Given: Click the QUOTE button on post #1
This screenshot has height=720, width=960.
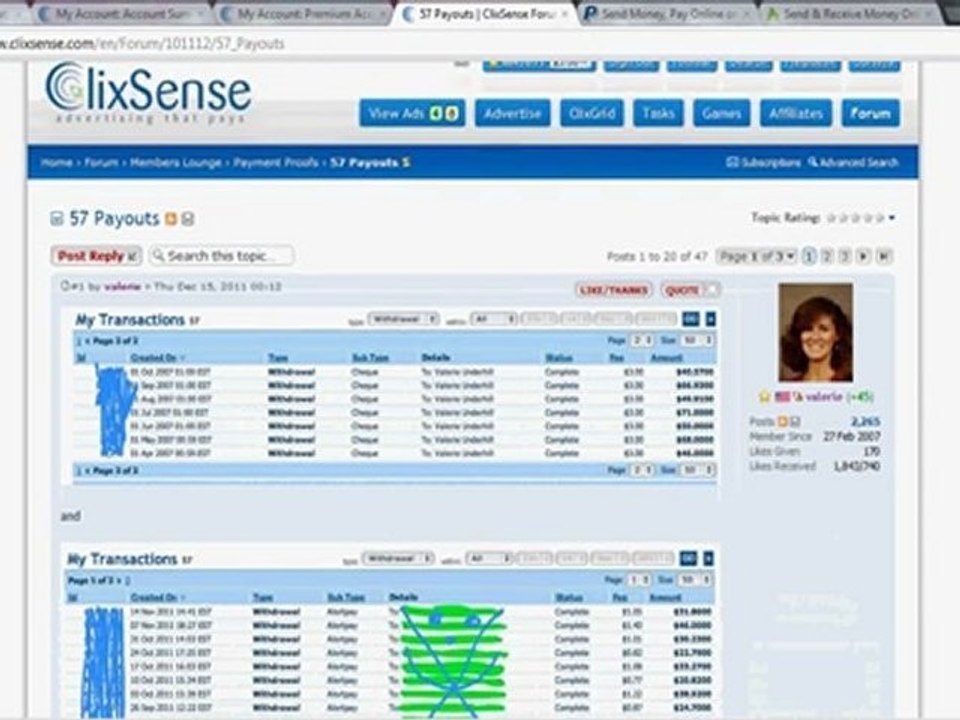Looking at the screenshot, I should (x=682, y=290).
